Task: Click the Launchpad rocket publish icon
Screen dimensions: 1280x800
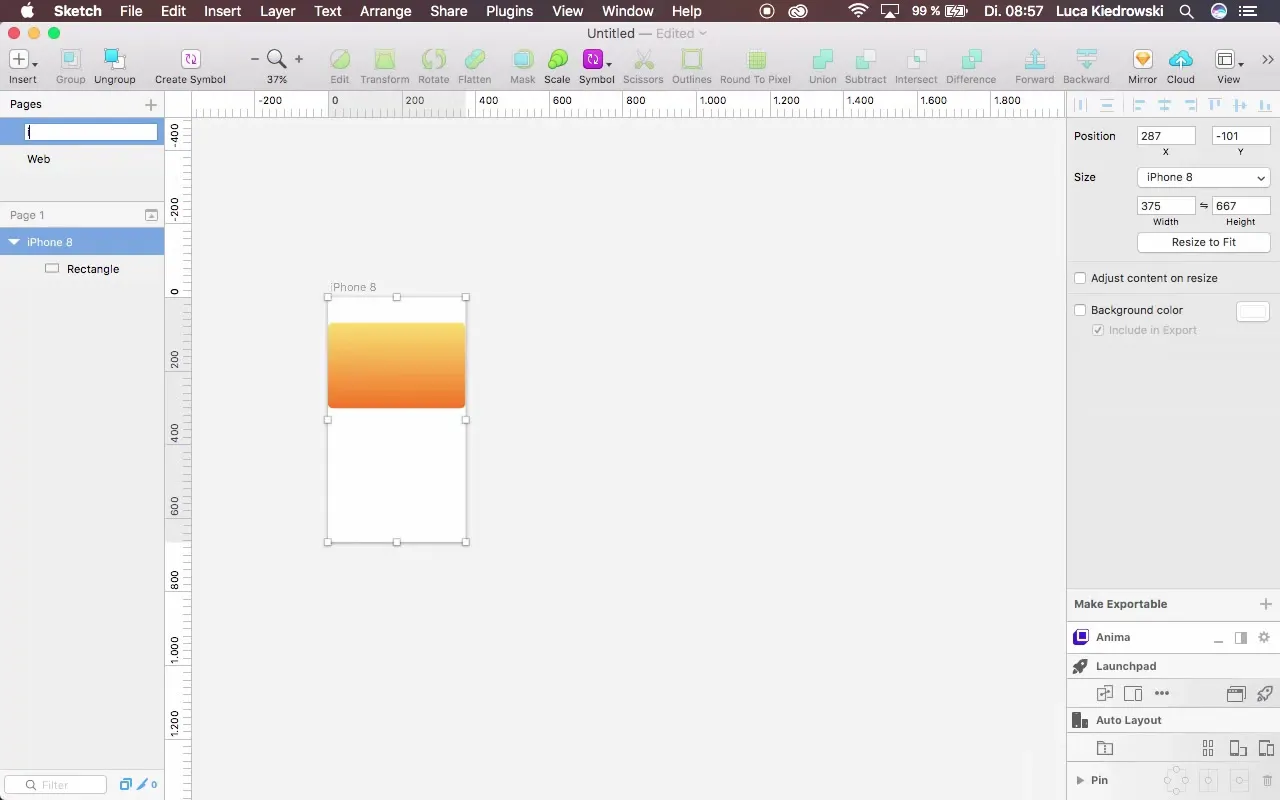Action: 1264,693
